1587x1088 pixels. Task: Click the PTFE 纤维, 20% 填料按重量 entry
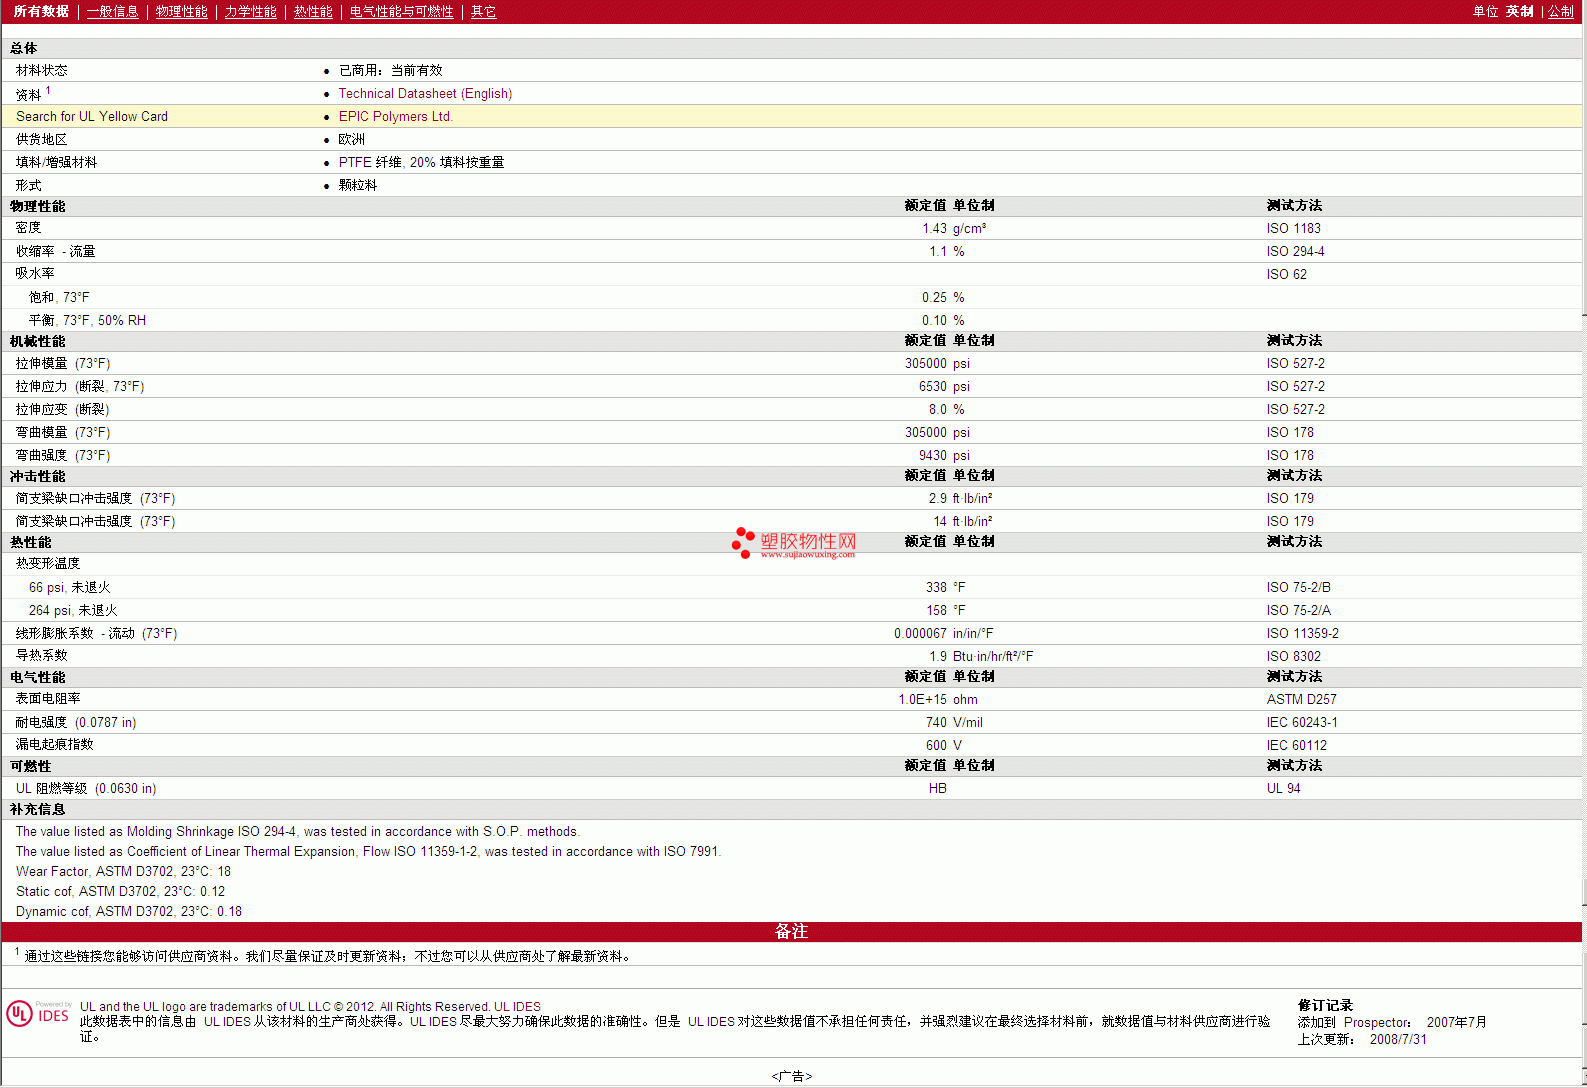pyautogui.click(x=421, y=163)
